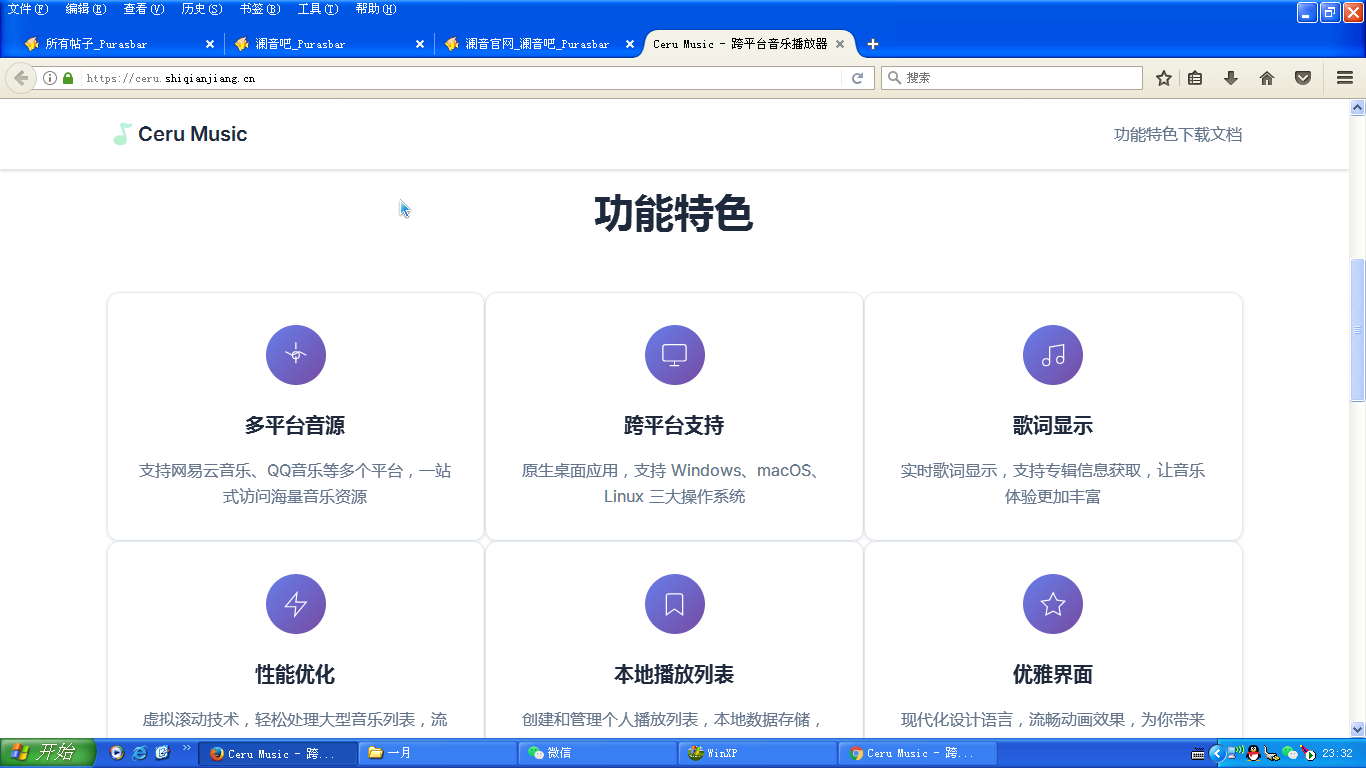Click the music note icon above 歌词显示
Image resolution: width=1366 pixels, height=768 pixels.
click(x=1052, y=355)
